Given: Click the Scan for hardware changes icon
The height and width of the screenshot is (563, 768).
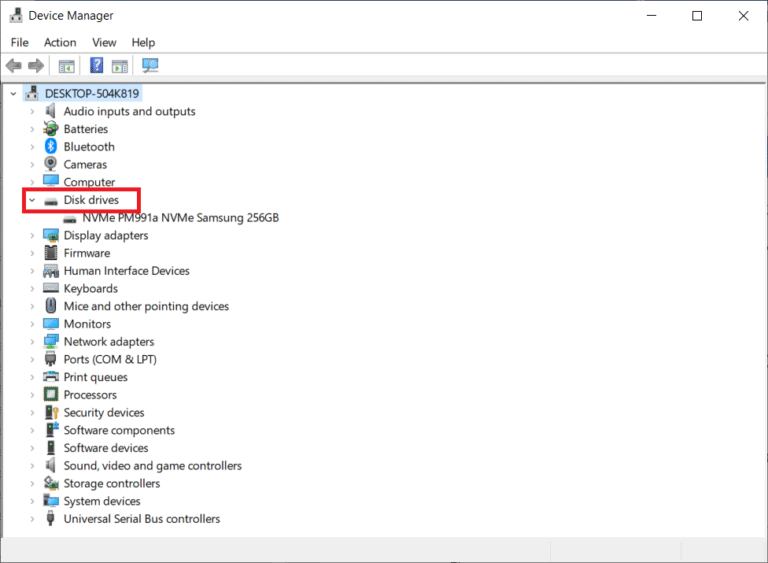Looking at the screenshot, I should [150, 65].
